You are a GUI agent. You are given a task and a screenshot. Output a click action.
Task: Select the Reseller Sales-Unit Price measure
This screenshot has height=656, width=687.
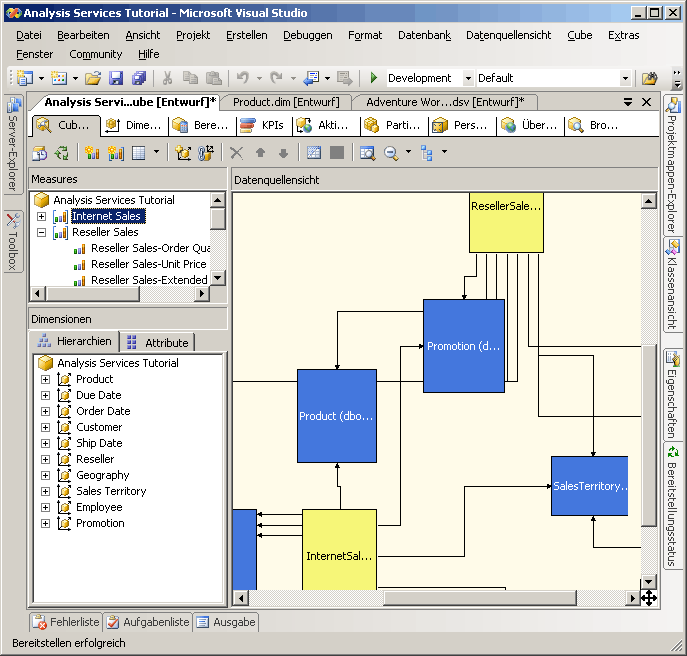click(149, 264)
